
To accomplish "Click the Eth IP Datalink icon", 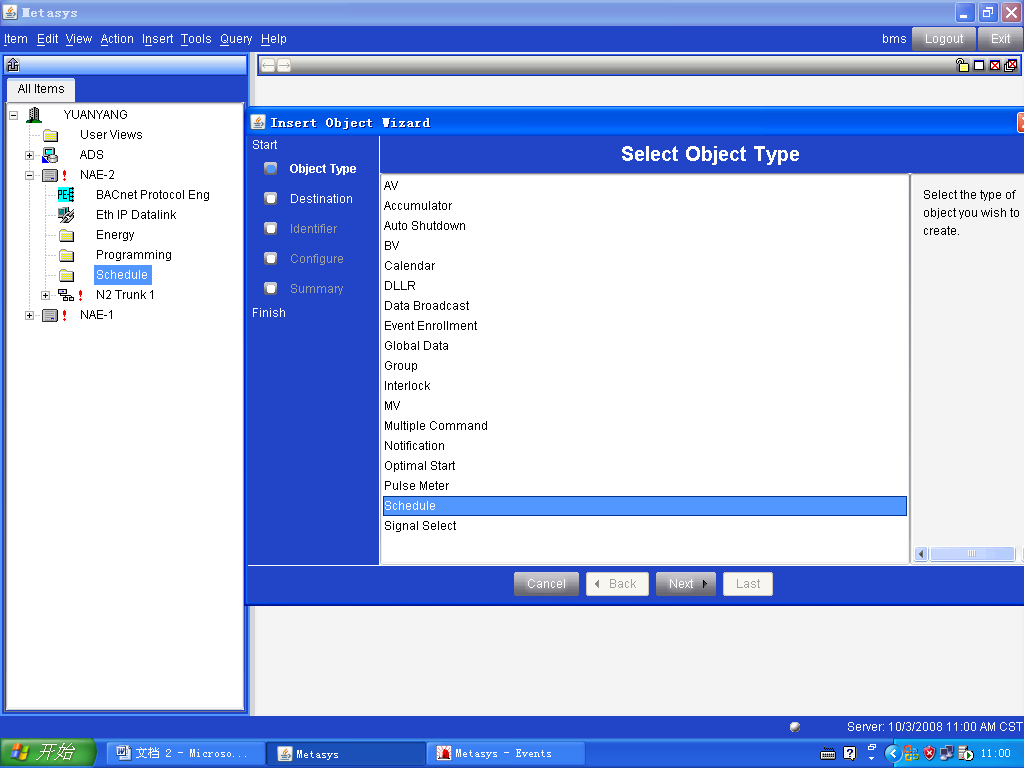I will tap(66, 215).
